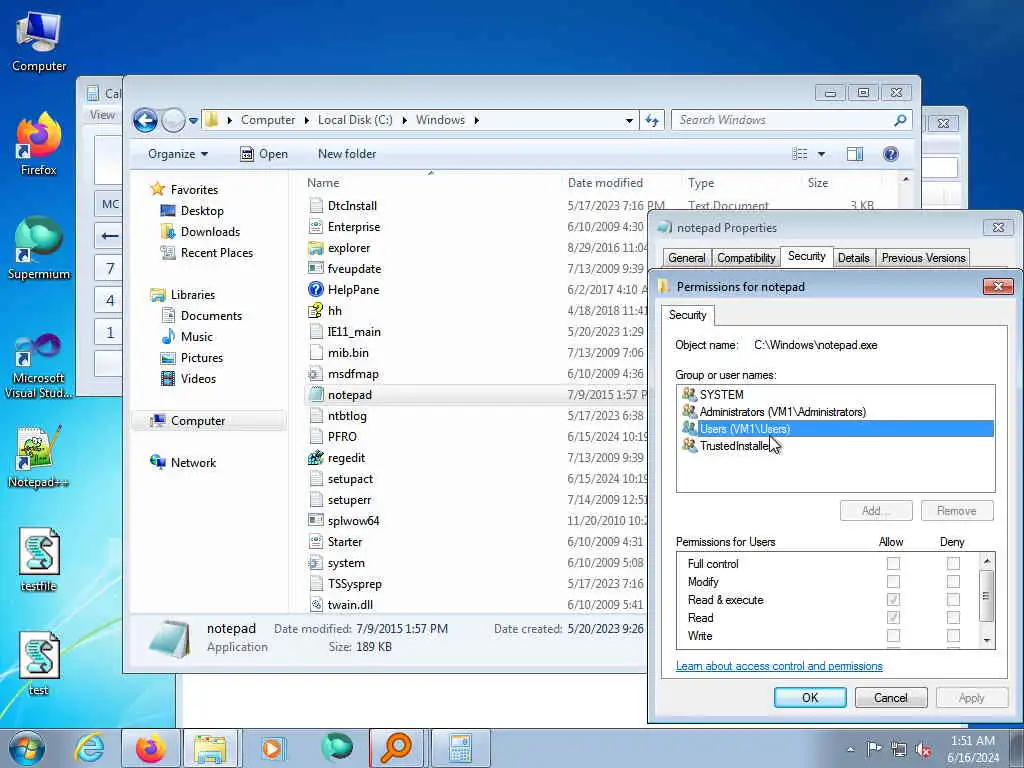Go back in Explorer navigation
This screenshot has height=768, width=1024.
click(146, 120)
